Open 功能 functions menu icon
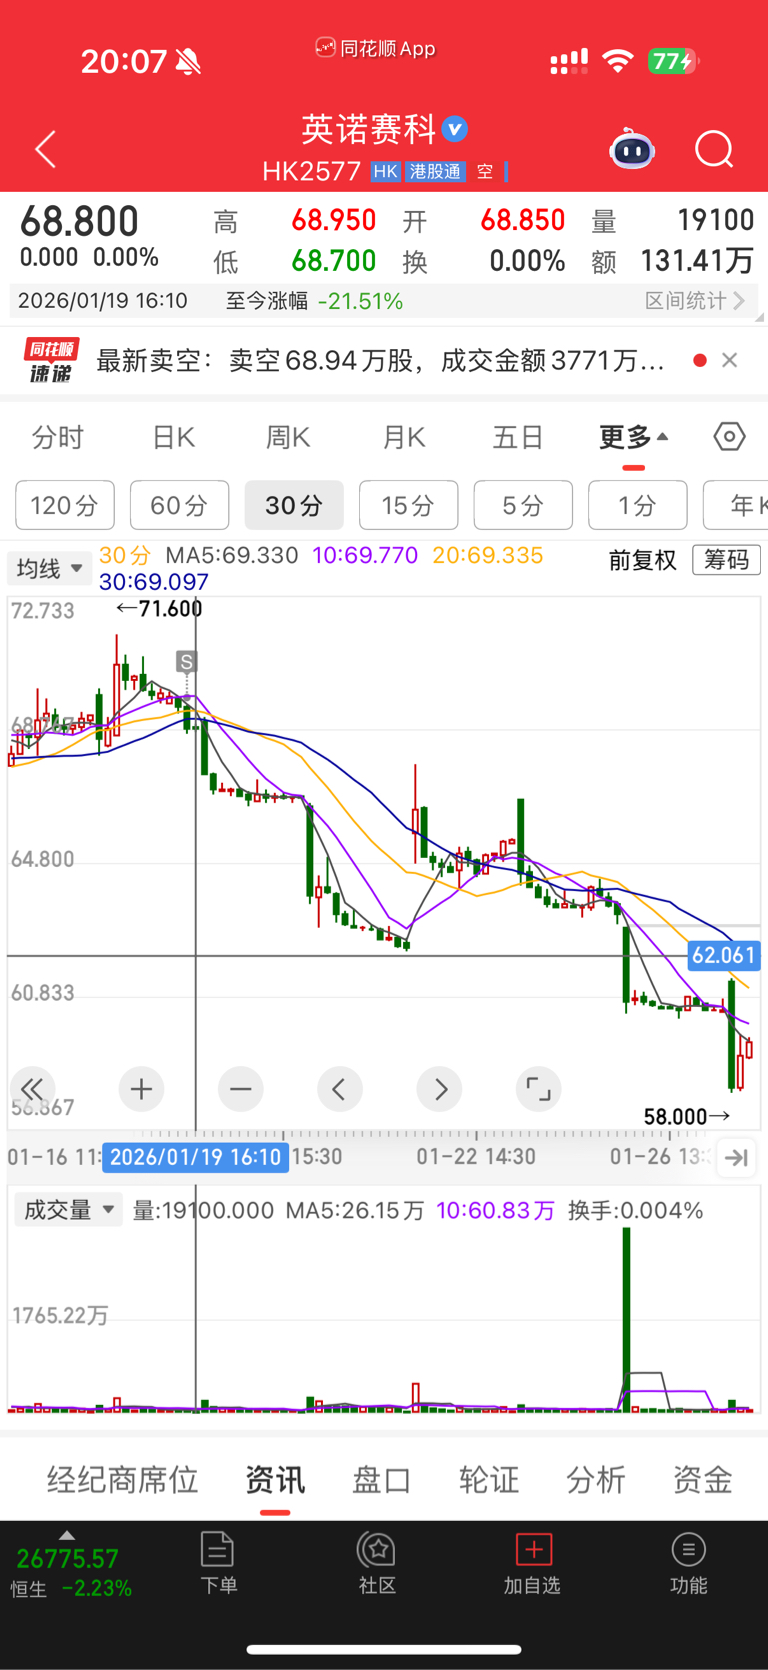 click(689, 1562)
